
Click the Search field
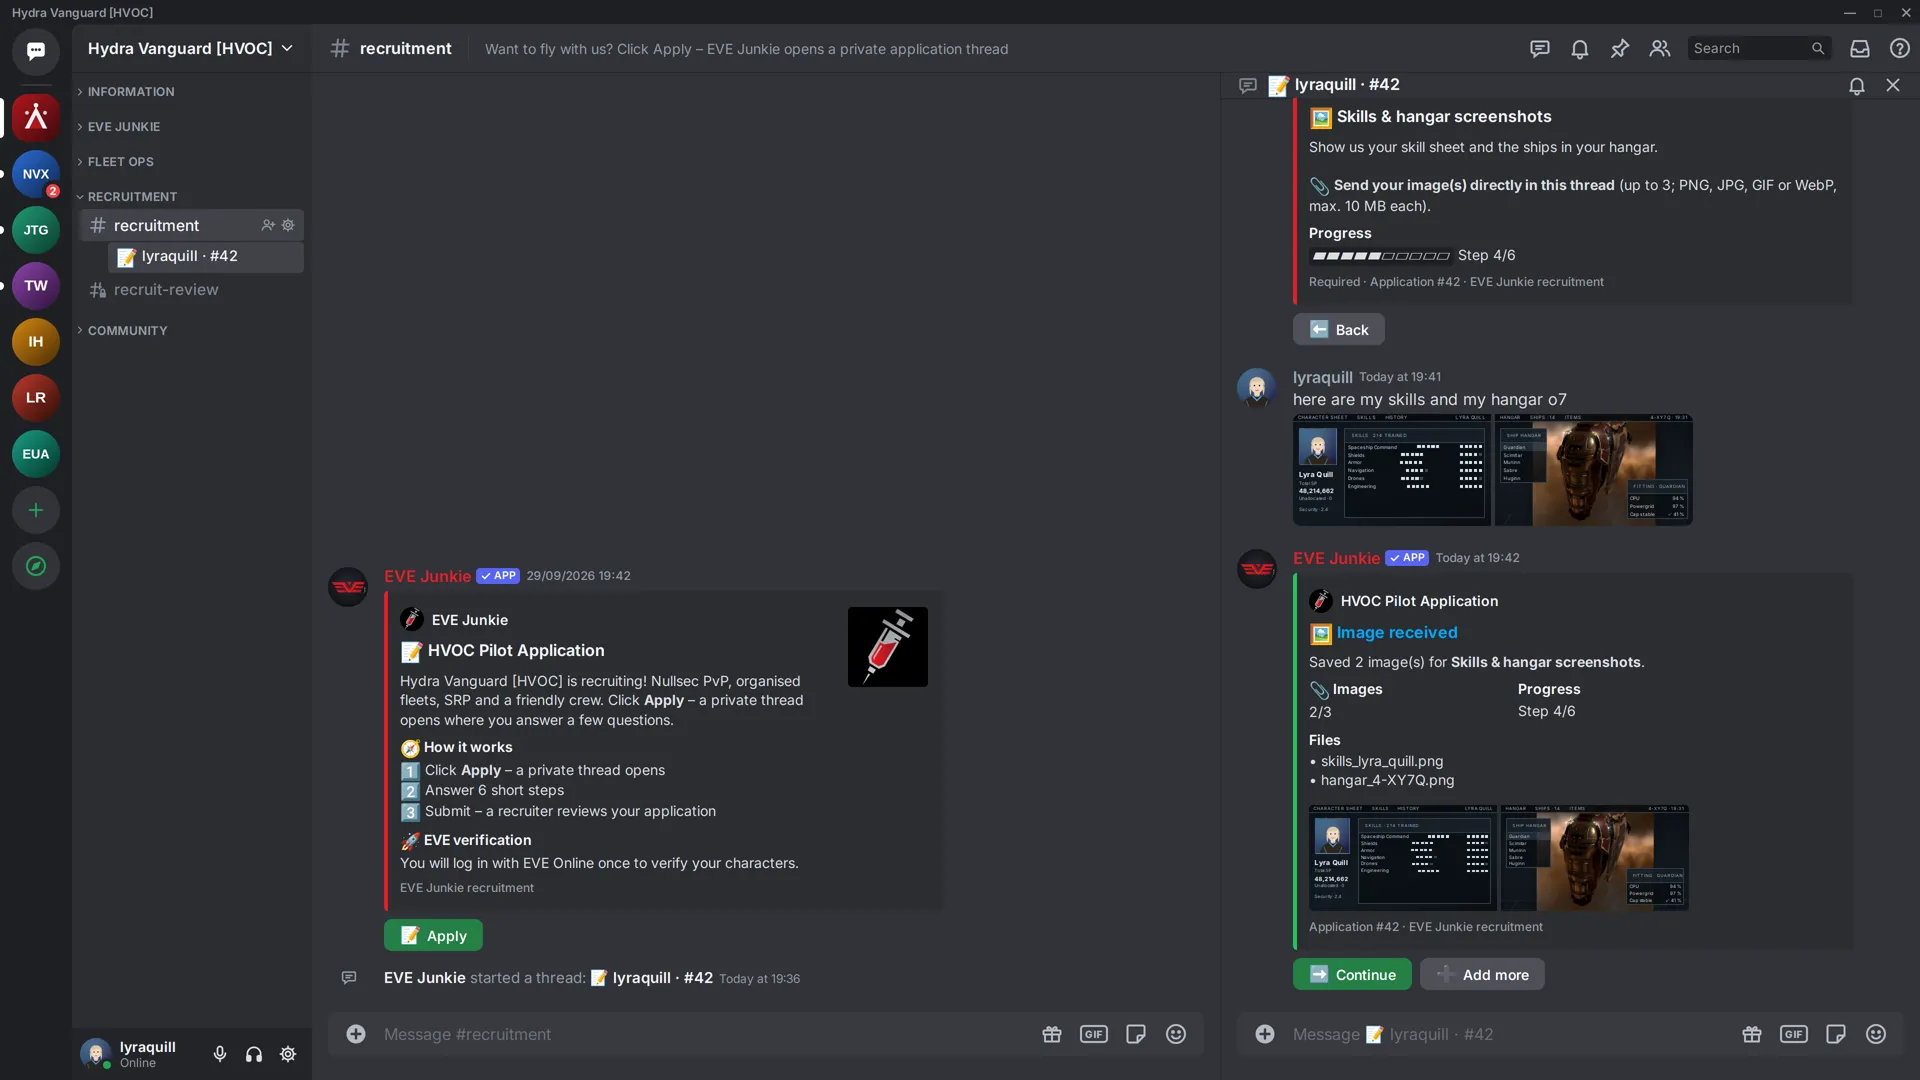point(1759,48)
